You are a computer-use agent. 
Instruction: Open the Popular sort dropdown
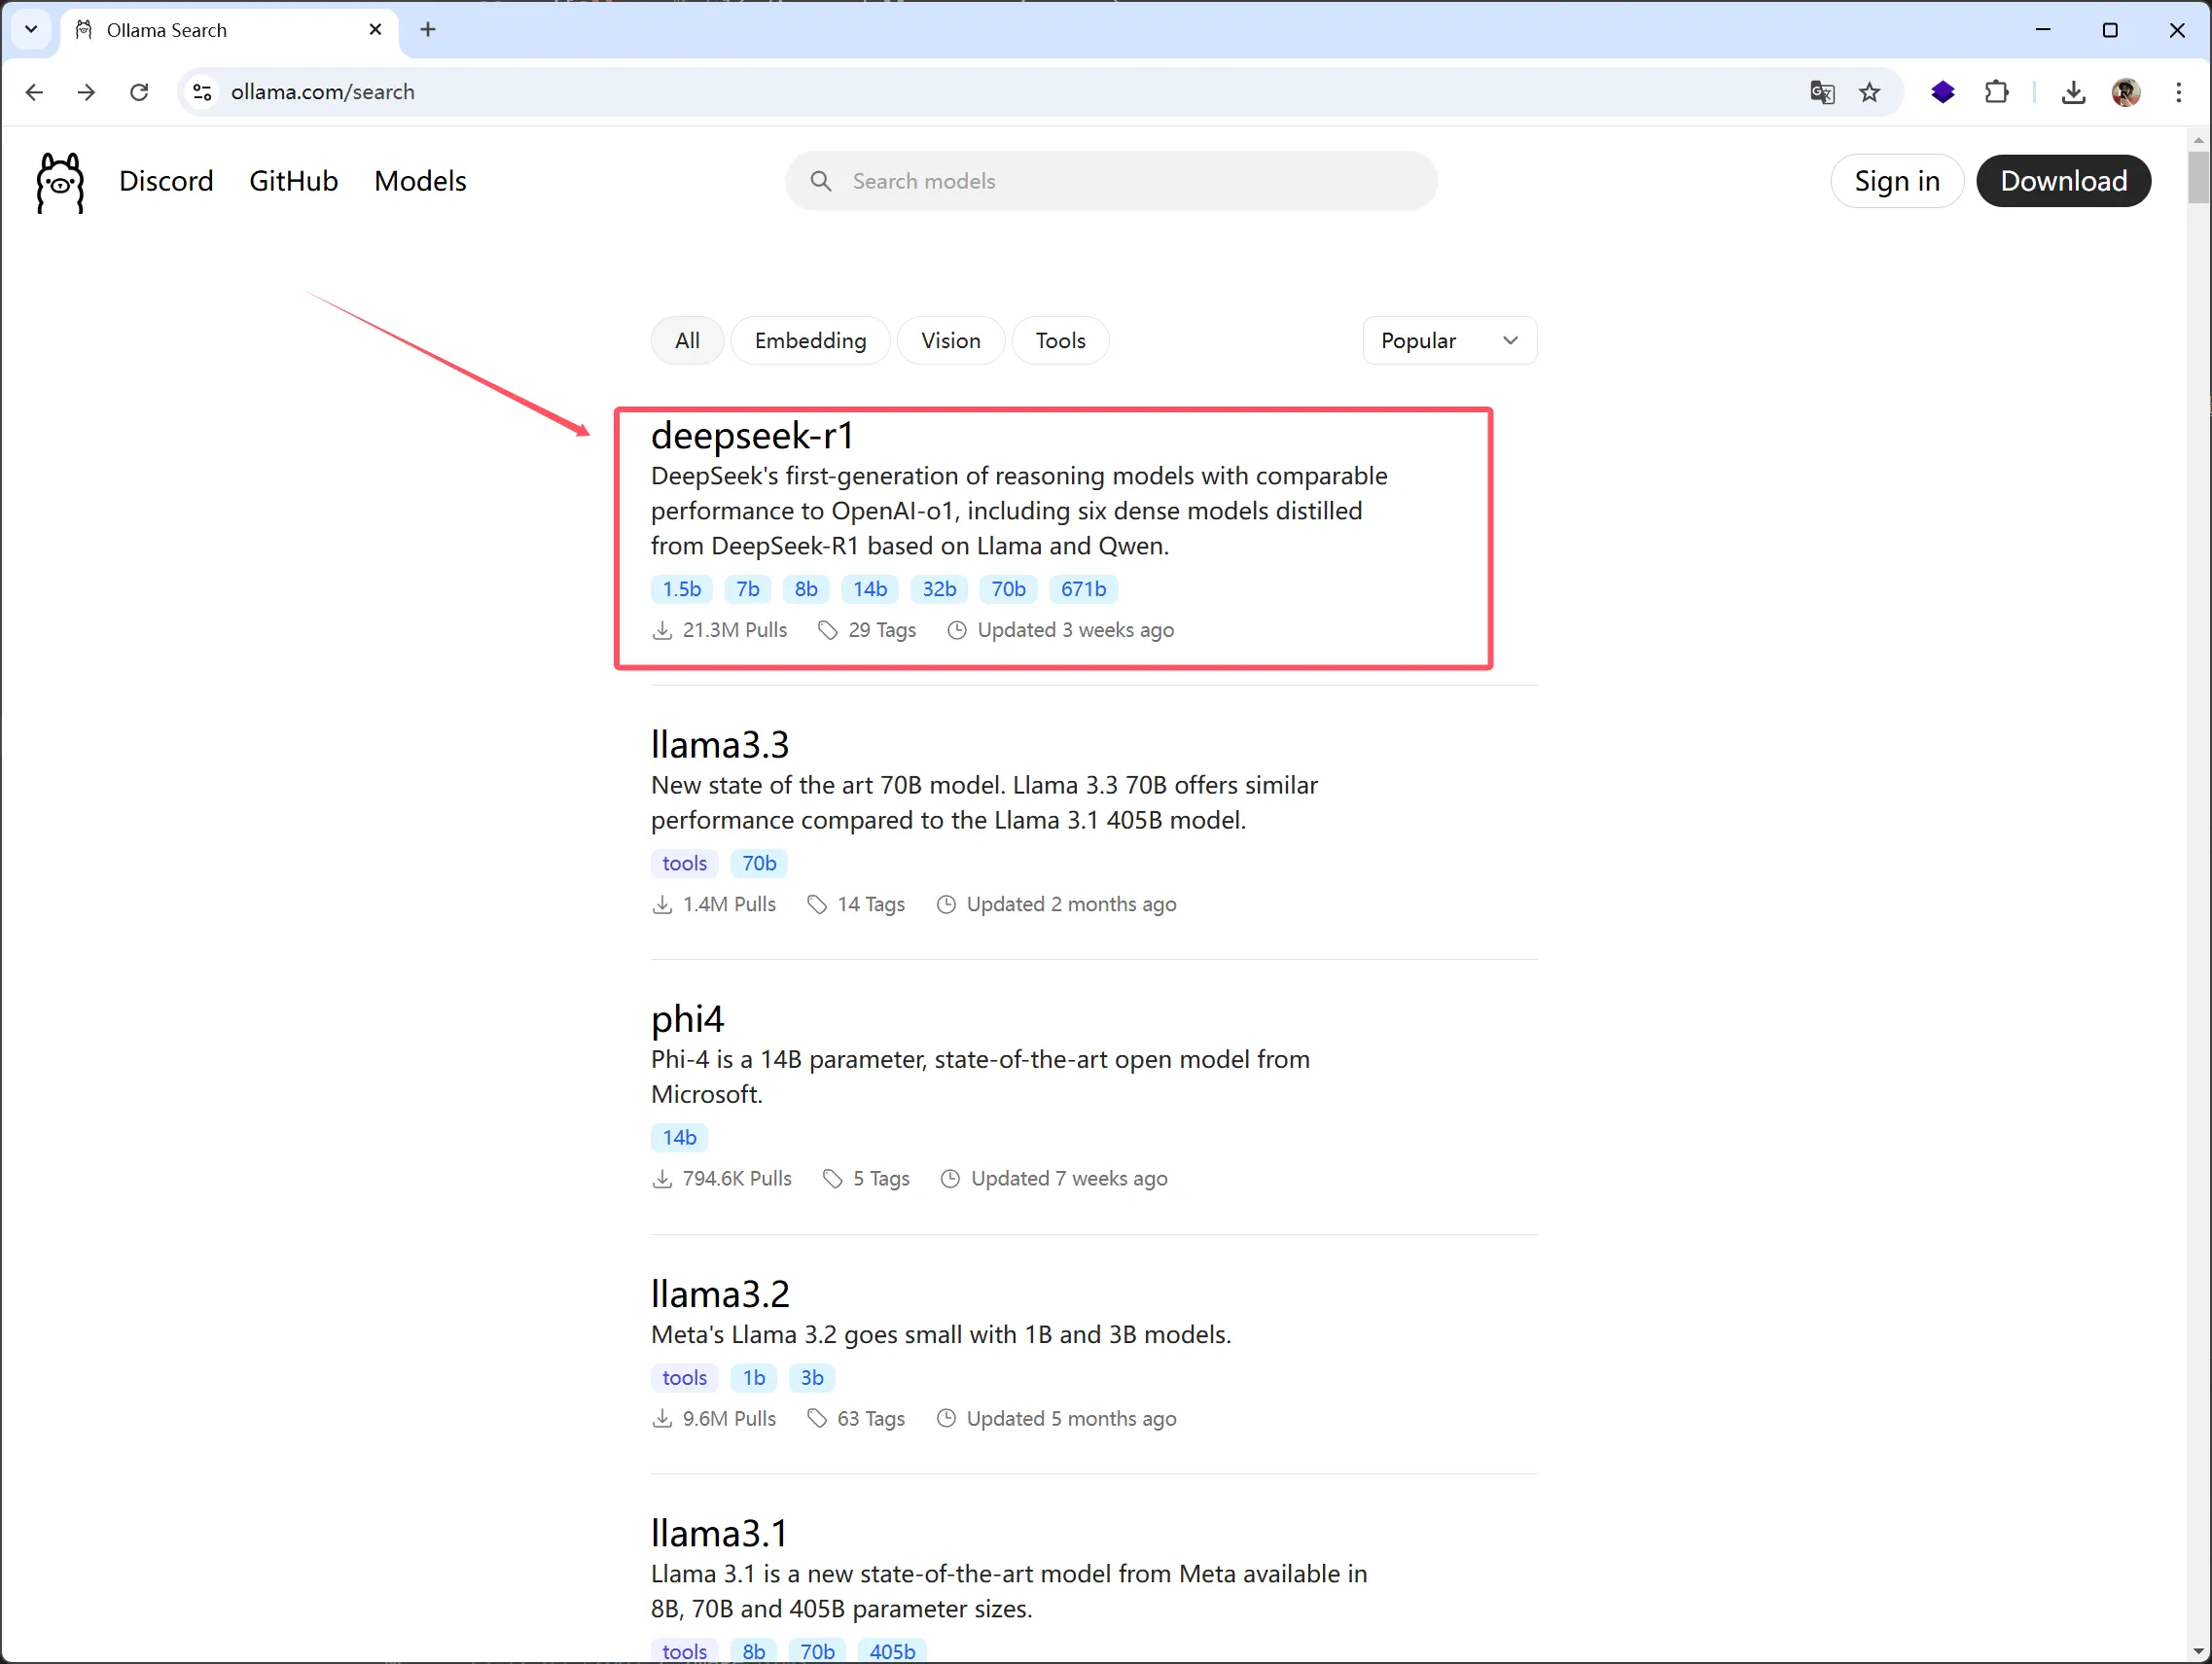tap(1449, 341)
